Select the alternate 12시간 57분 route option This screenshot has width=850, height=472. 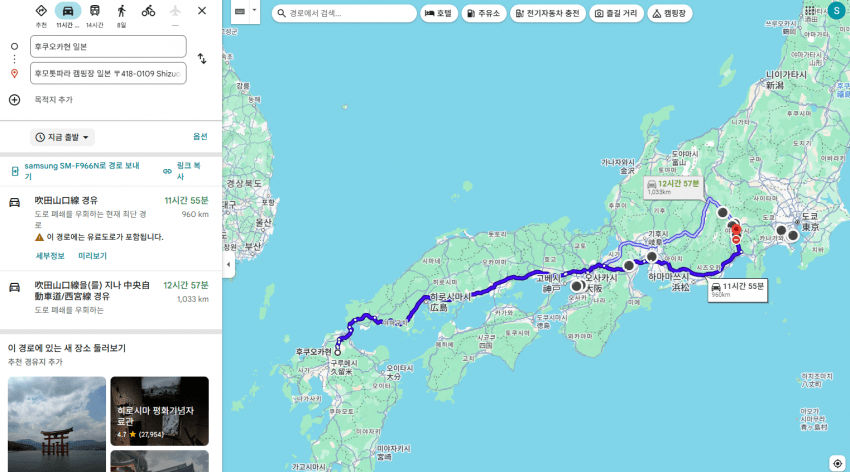click(110, 291)
